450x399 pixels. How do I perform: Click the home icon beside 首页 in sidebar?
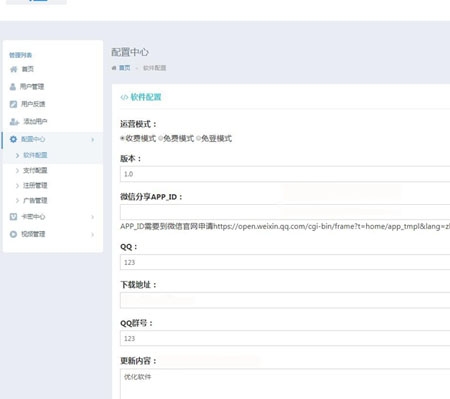(x=13, y=69)
